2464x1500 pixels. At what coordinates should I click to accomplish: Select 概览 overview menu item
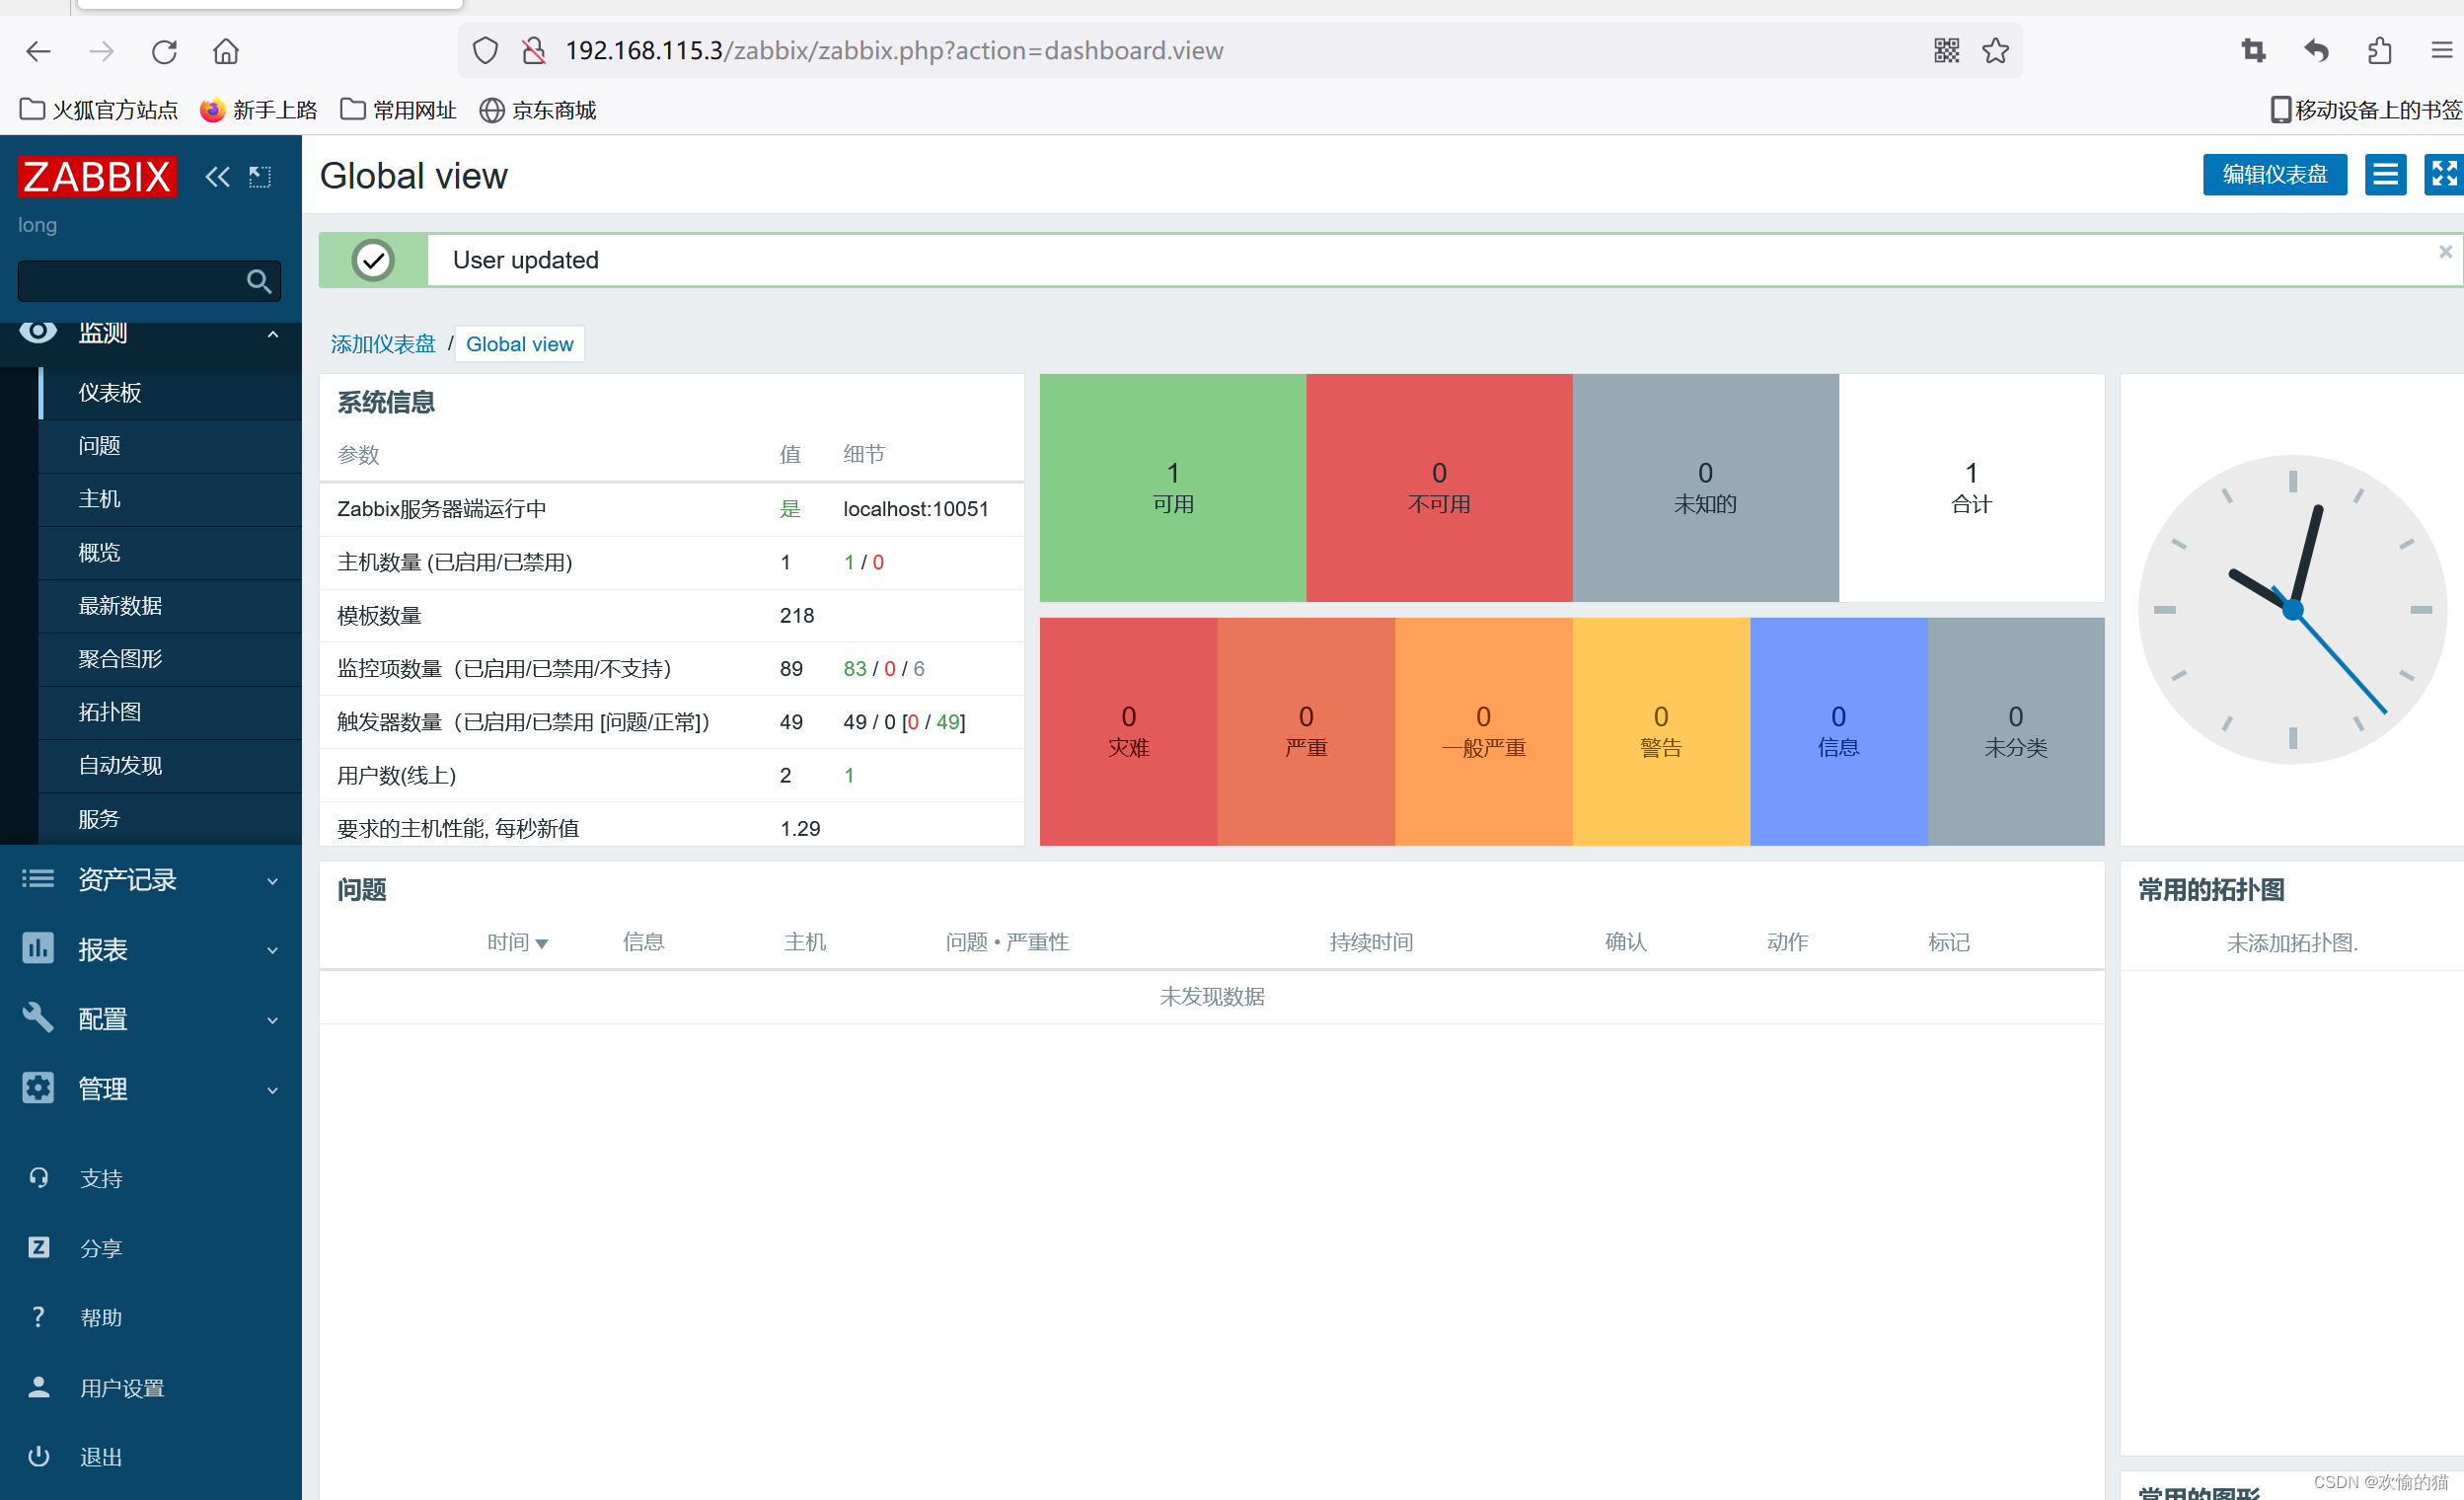pos(170,553)
